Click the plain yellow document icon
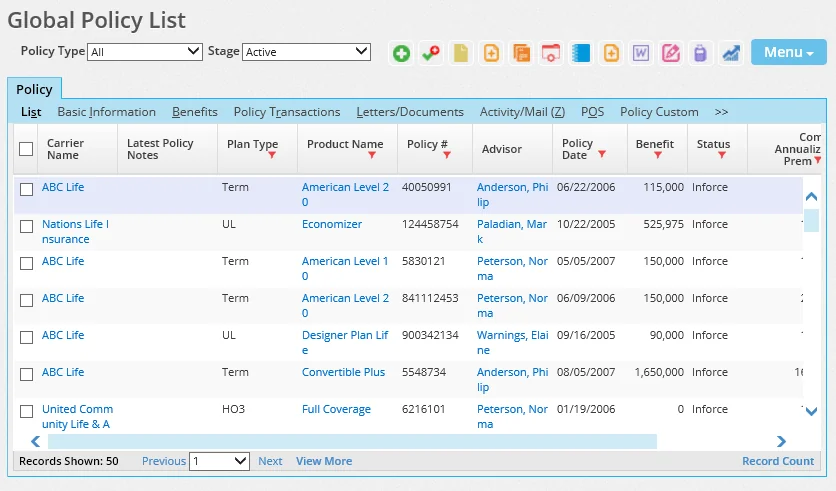836x491 pixels. point(461,53)
